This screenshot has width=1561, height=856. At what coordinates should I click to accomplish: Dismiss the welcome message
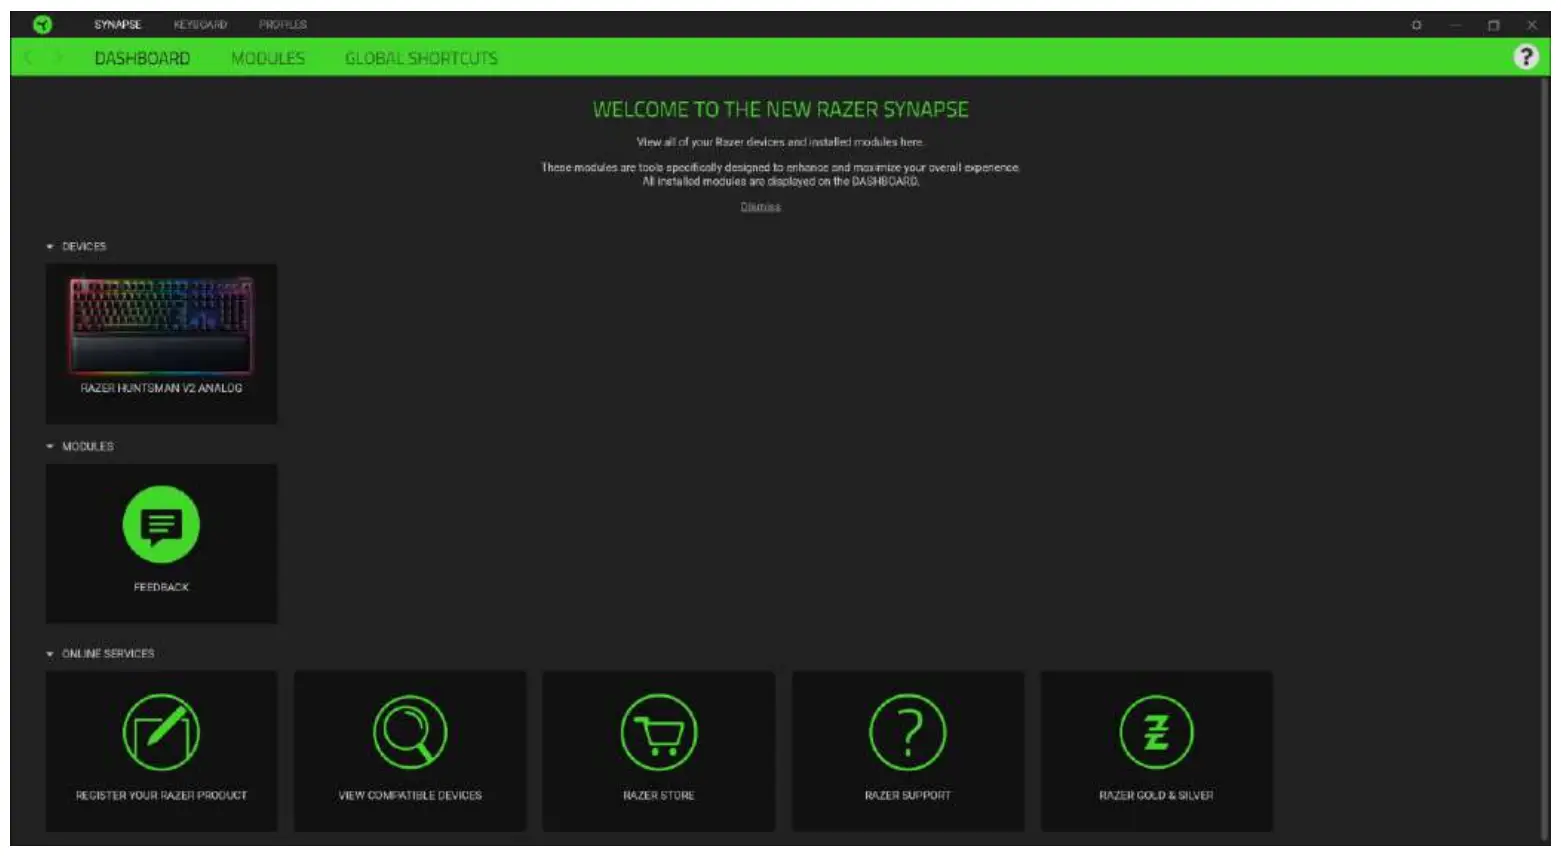(x=761, y=206)
